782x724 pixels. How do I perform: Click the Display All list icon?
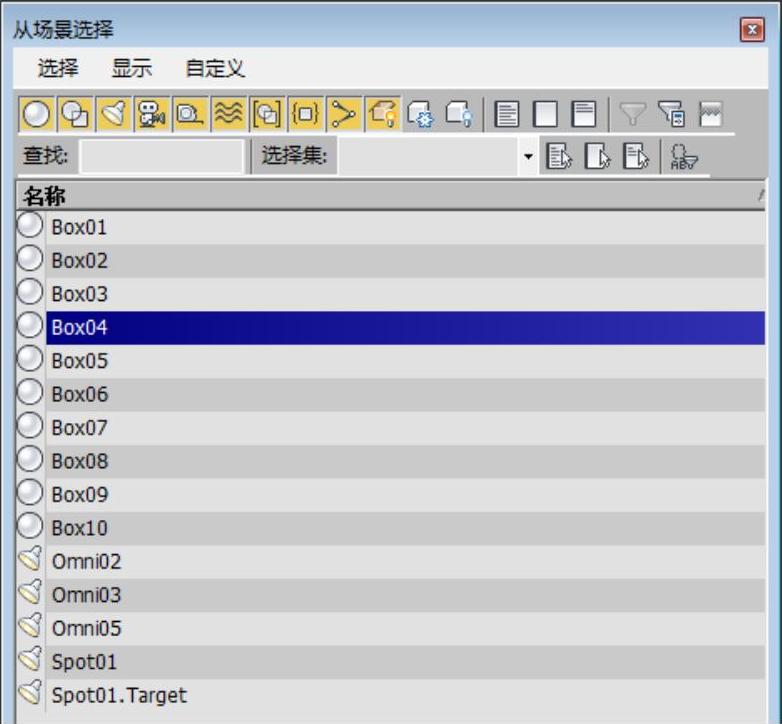508,115
